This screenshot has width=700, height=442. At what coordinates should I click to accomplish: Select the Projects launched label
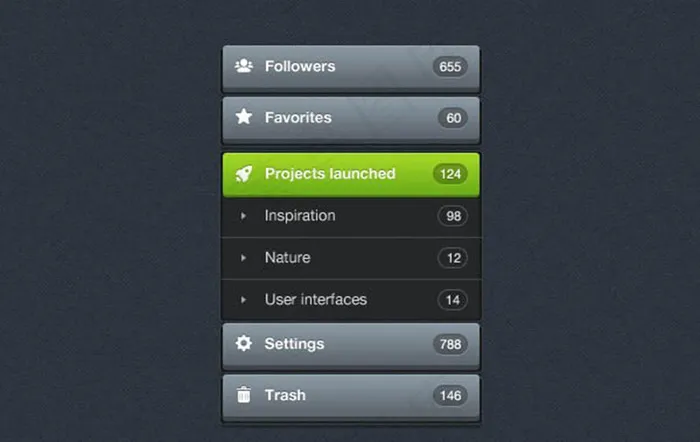(x=330, y=174)
